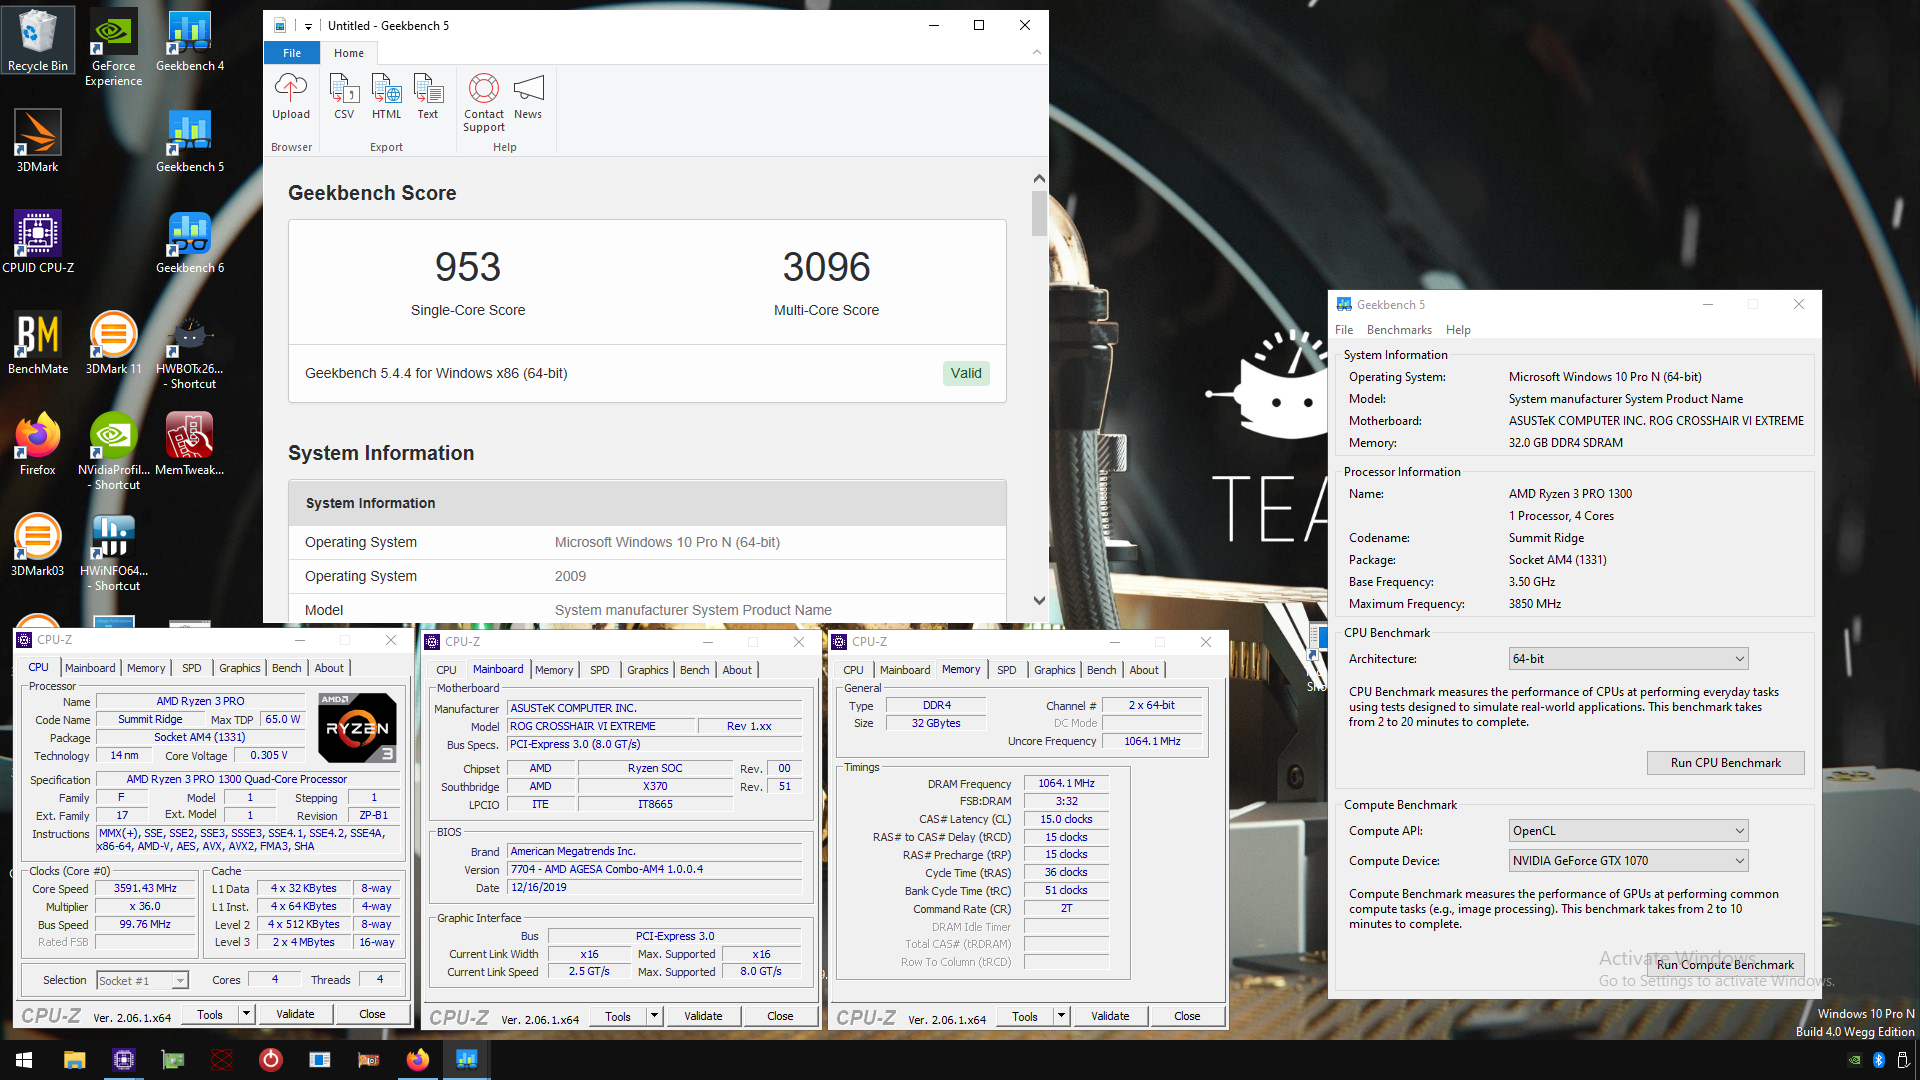Switch to Graphics tab in middle CPU-Z

(648, 670)
